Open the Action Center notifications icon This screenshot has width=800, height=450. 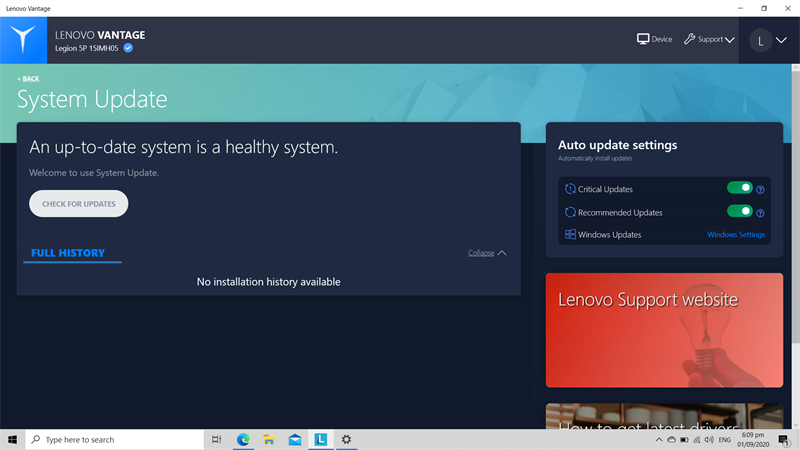tap(784, 440)
